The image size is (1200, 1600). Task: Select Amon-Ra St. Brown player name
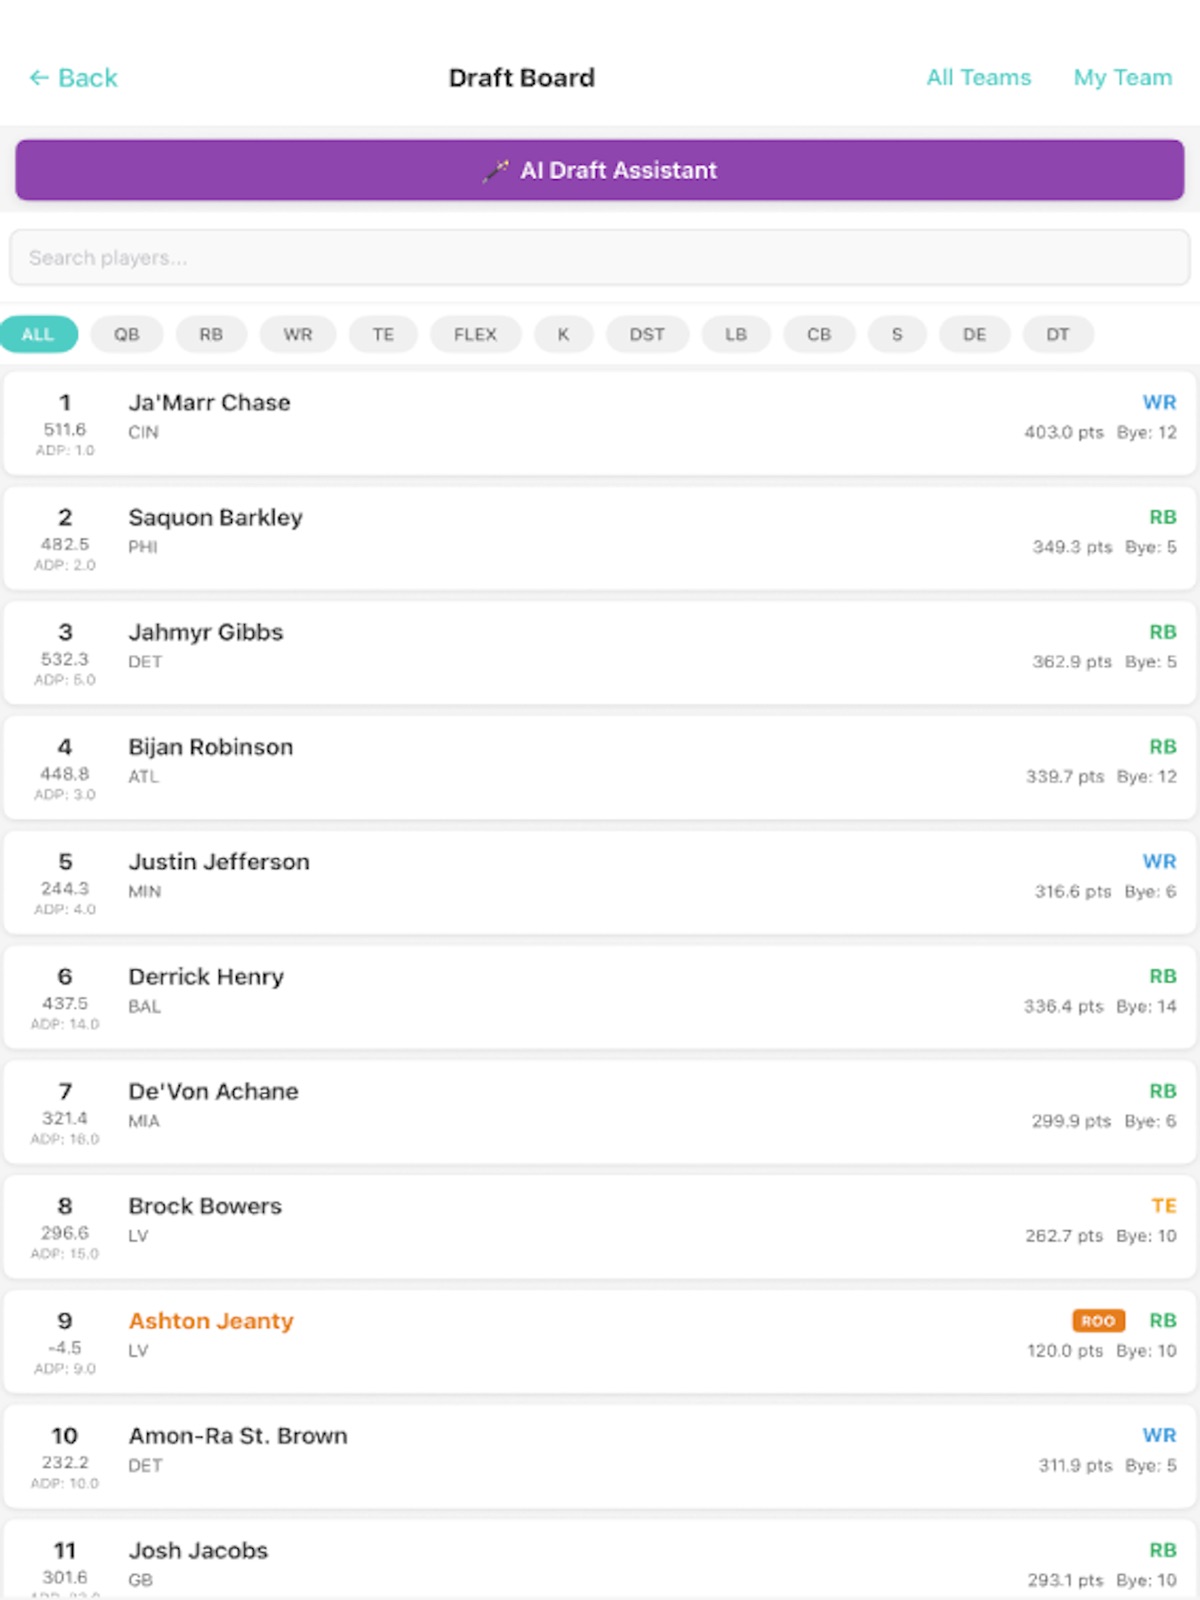tap(238, 1436)
